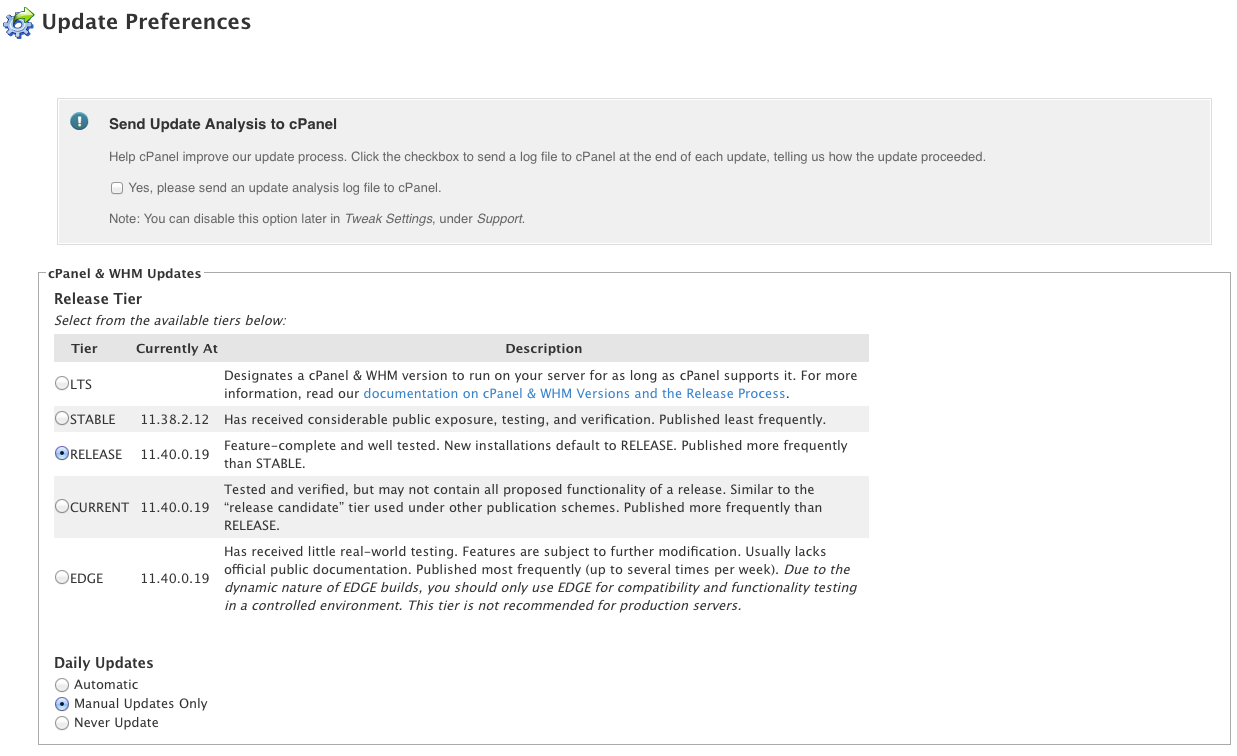This screenshot has width=1237, height=756.
Task: Click the cPanel & WHM Updates legend
Action: click(125, 273)
